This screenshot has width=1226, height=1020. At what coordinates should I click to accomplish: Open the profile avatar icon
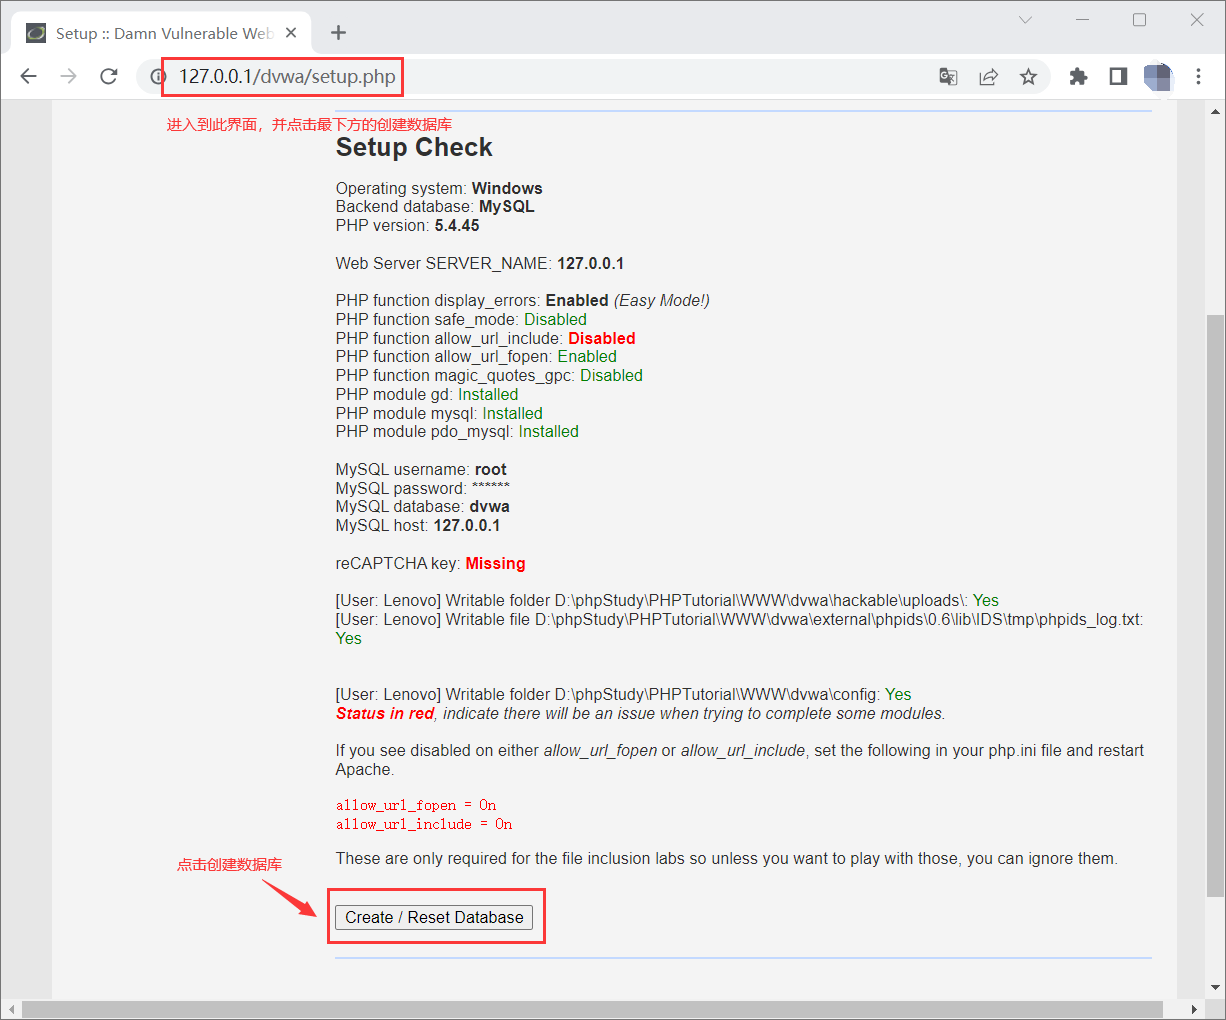(1158, 77)
